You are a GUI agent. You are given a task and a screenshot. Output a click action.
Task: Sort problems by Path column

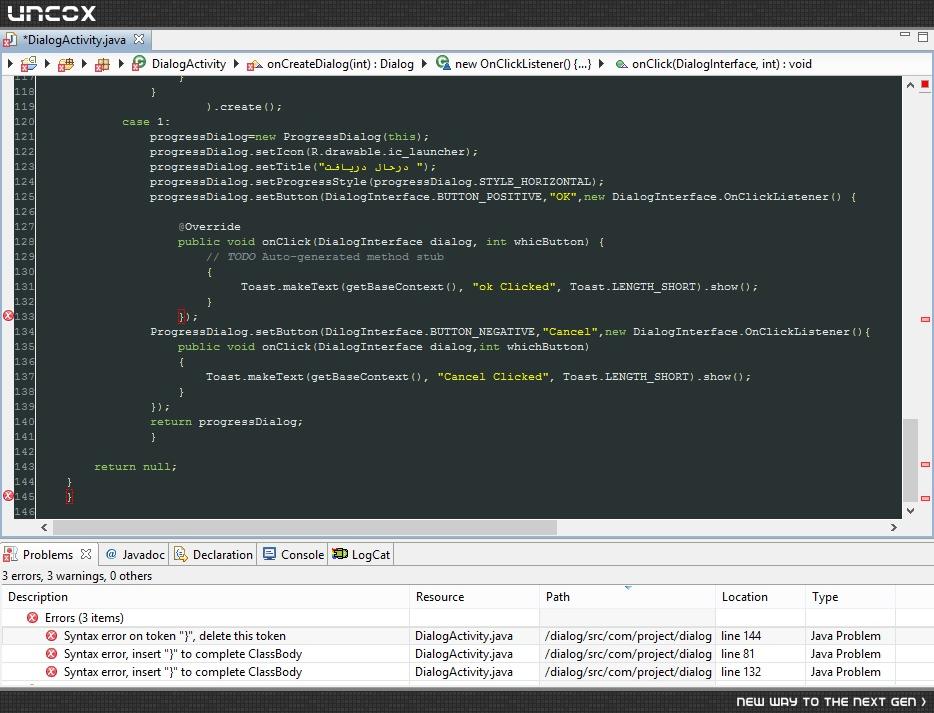point(627,597)
